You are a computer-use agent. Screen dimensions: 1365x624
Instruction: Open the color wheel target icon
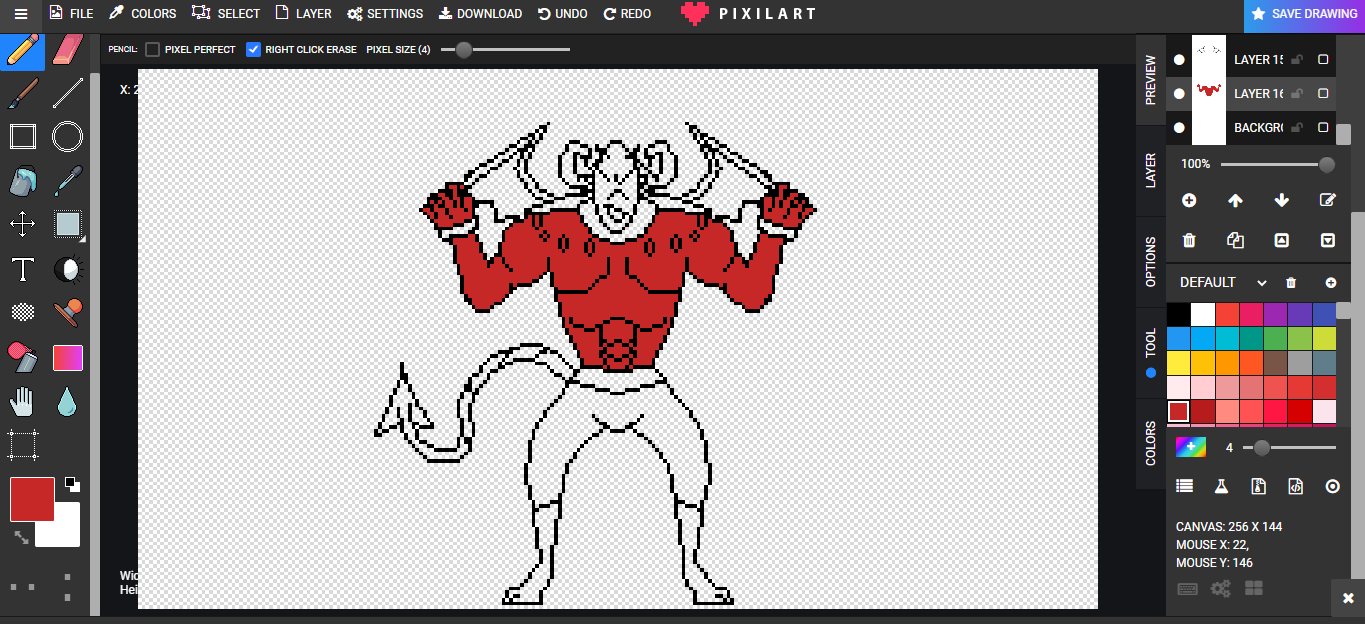1332,486
